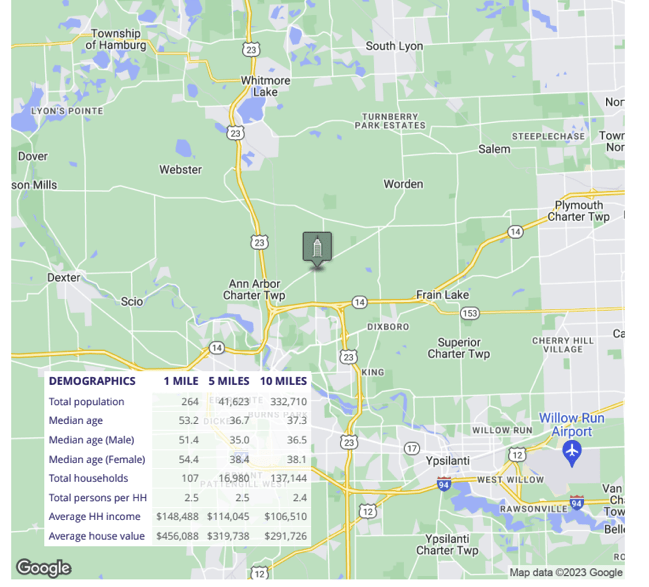
Task: Select the households value 137,144
Action: click(288, 478)
